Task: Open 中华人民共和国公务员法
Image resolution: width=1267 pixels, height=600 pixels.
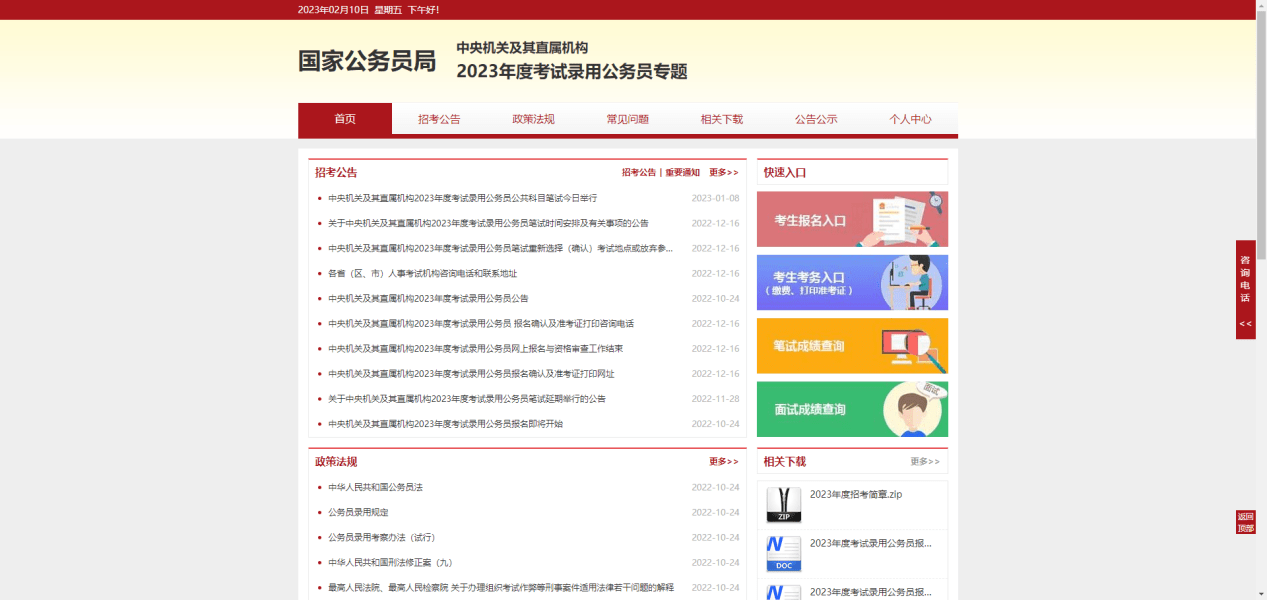Action: click(x=375, y=487)
